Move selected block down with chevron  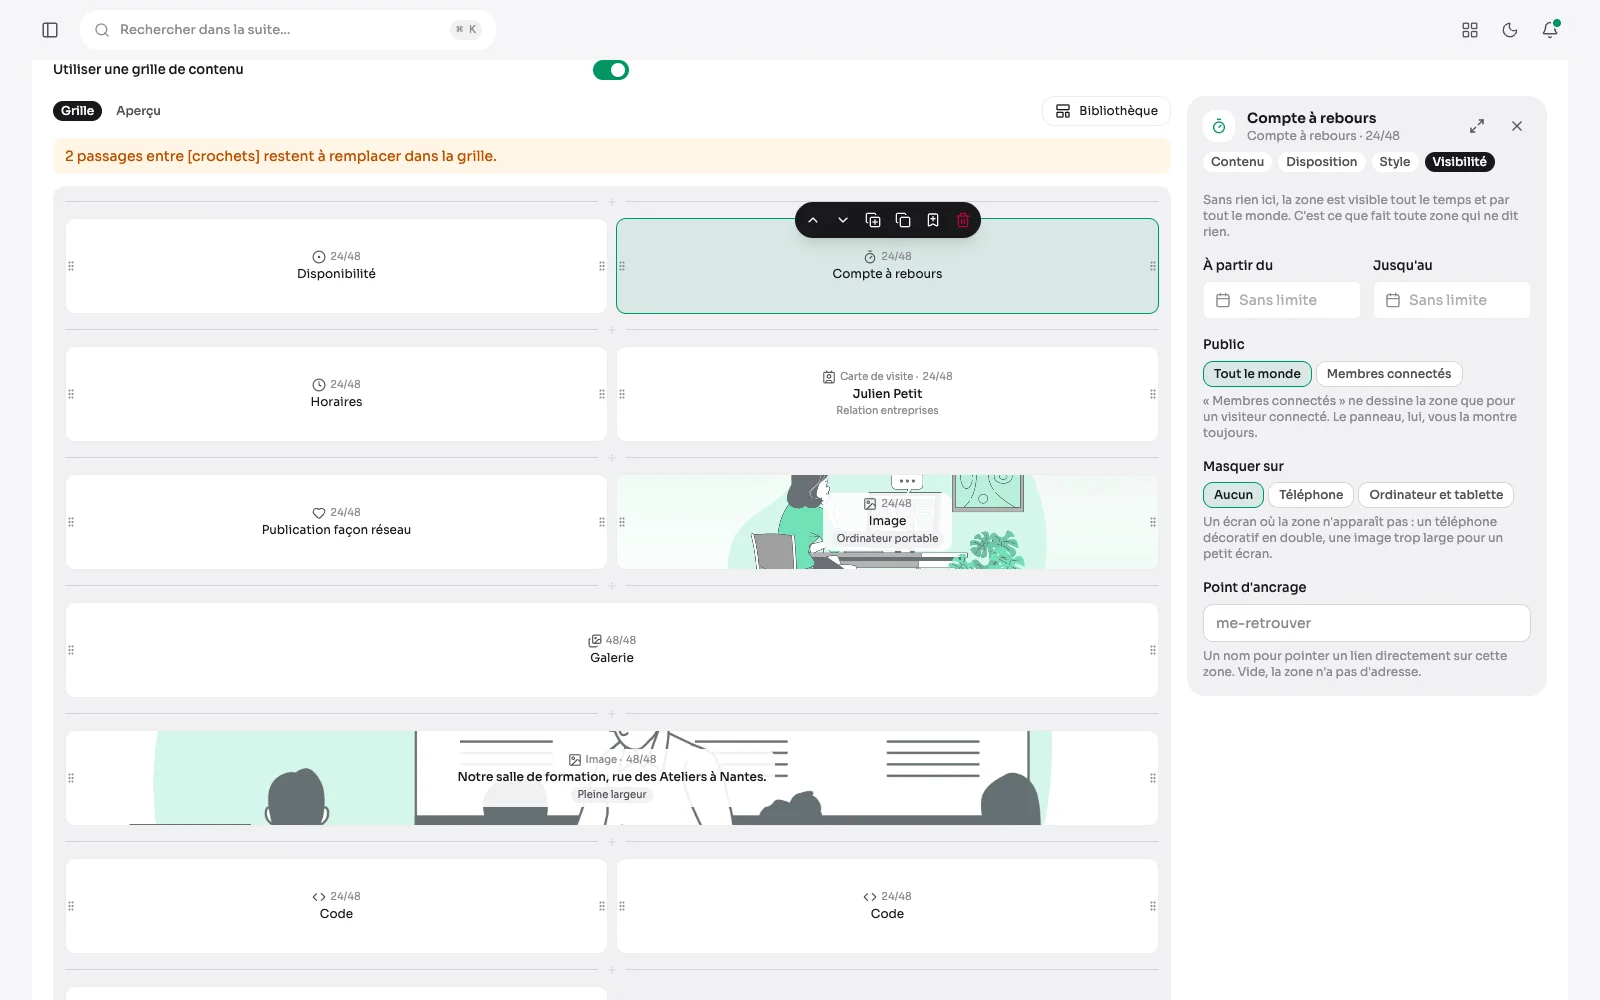coord(843,220)
